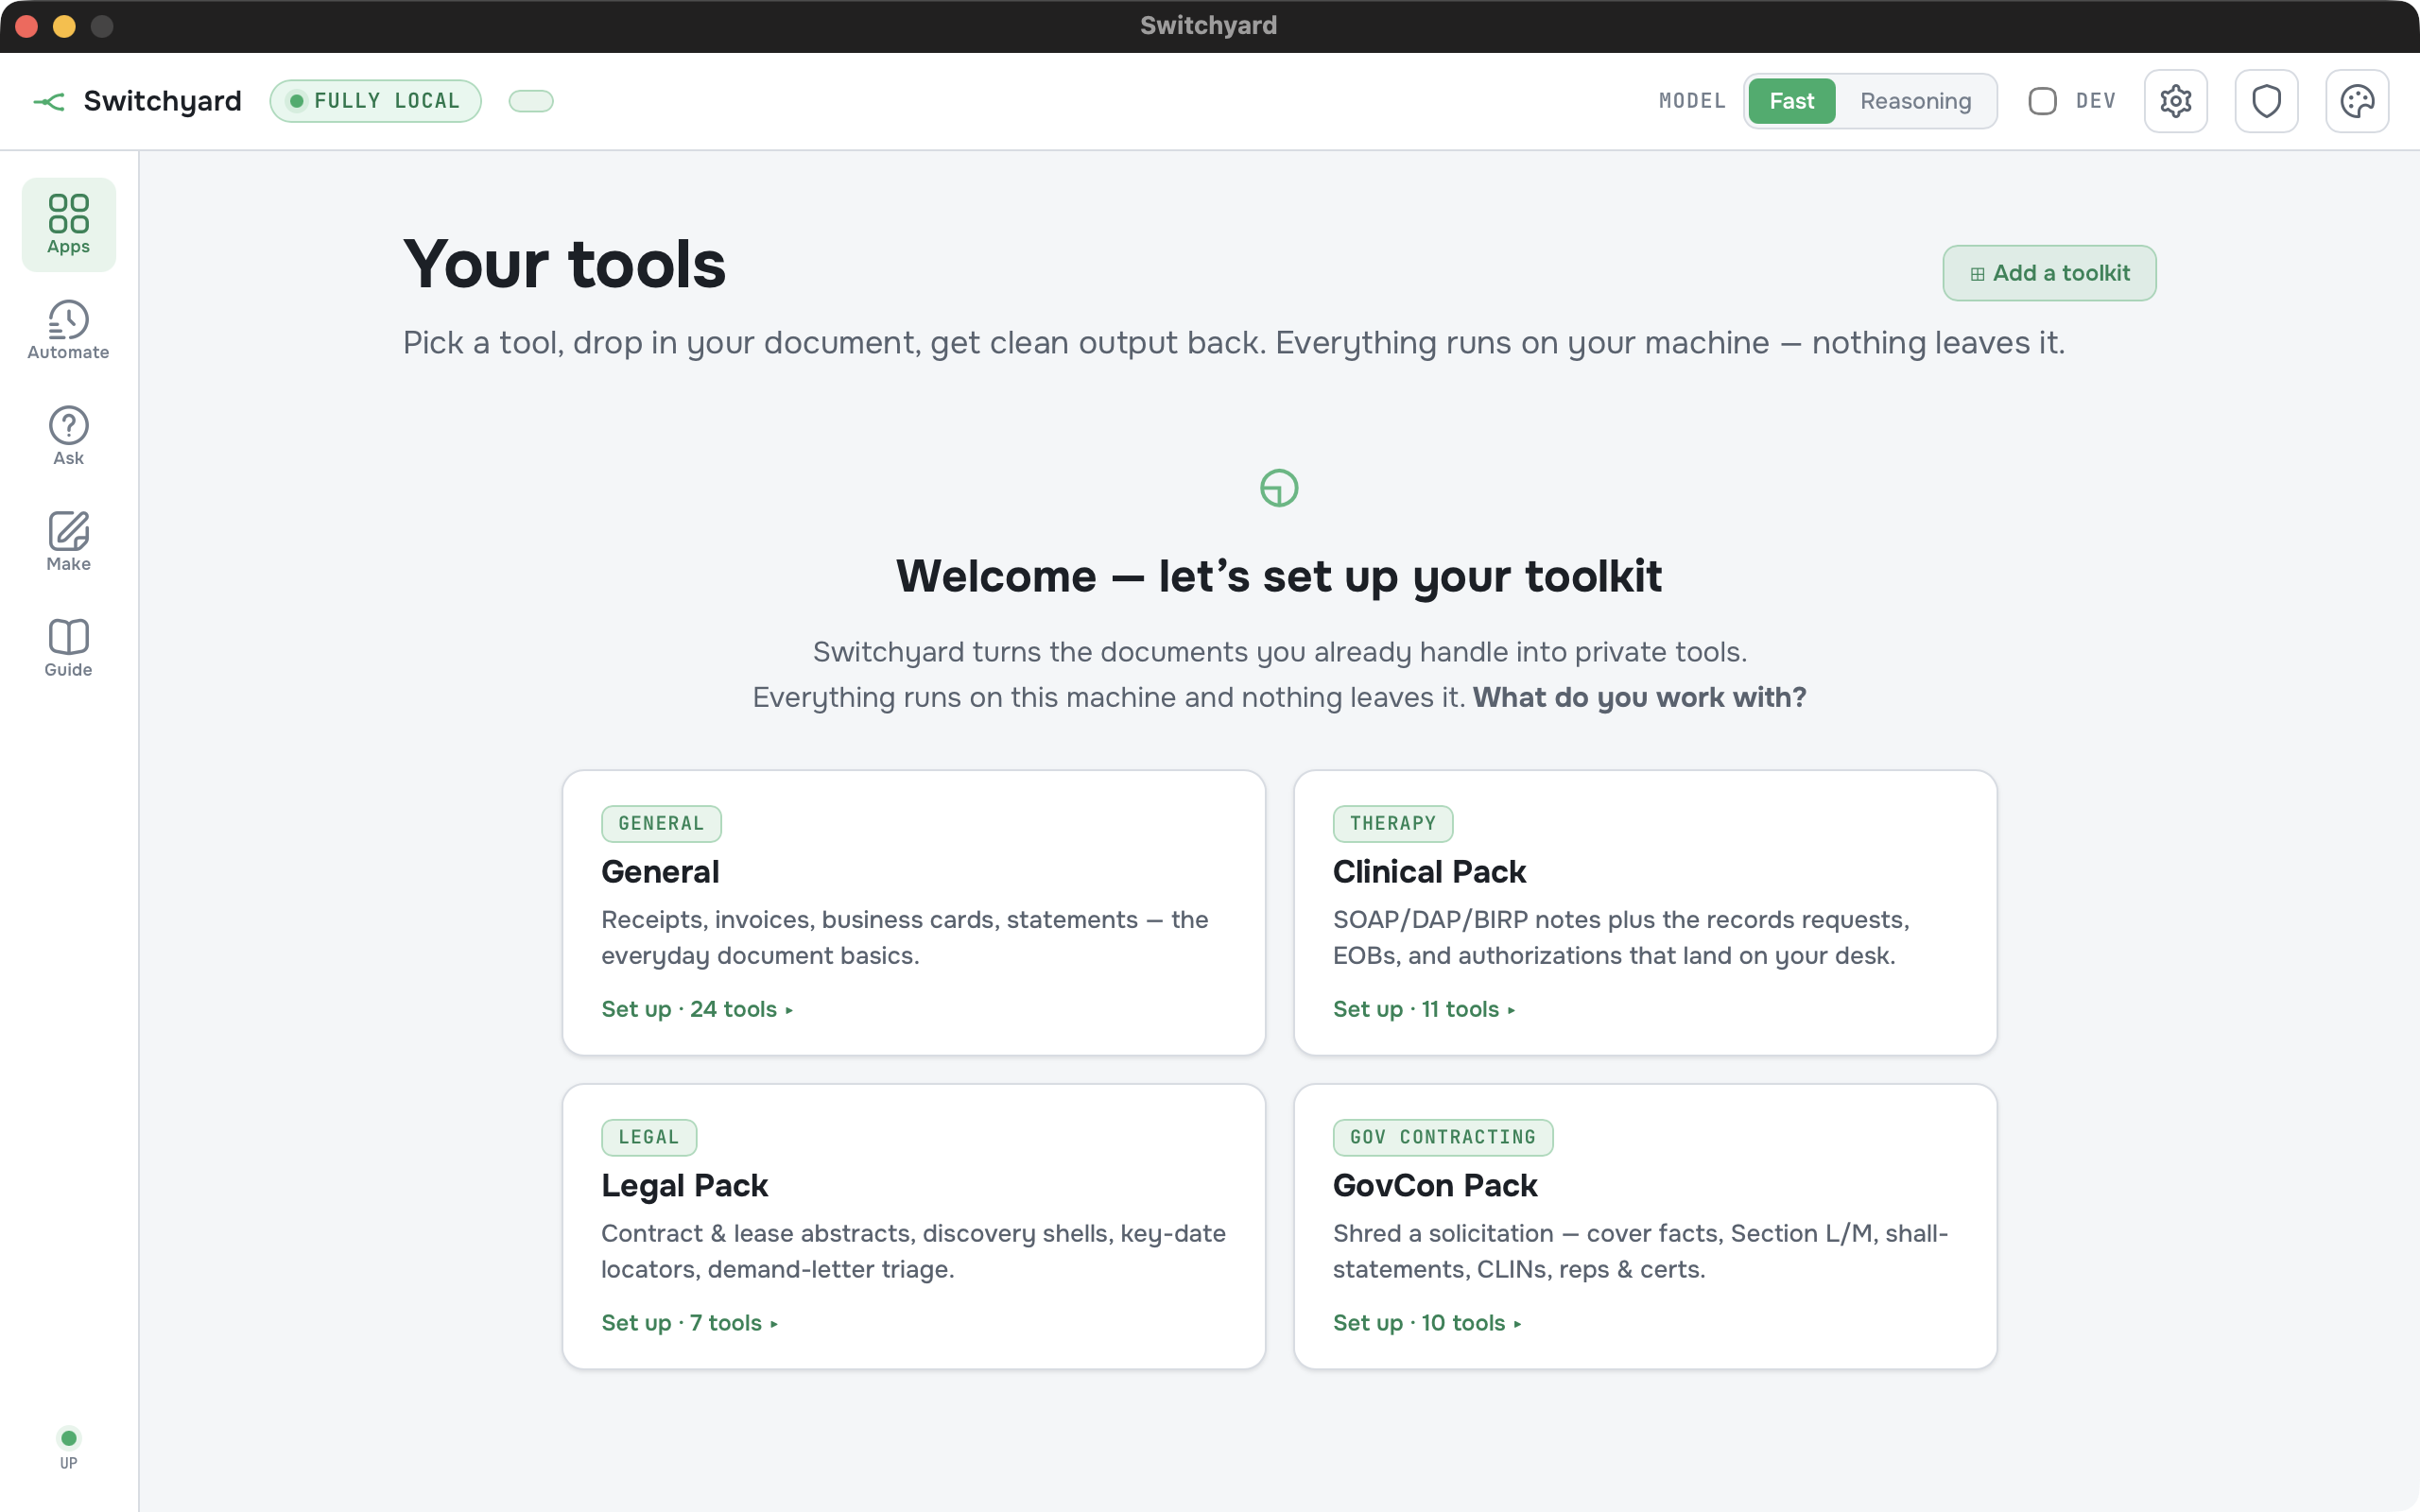Set up the General 24 tools
The image size is (2420, 1512).
[697, 1009]
